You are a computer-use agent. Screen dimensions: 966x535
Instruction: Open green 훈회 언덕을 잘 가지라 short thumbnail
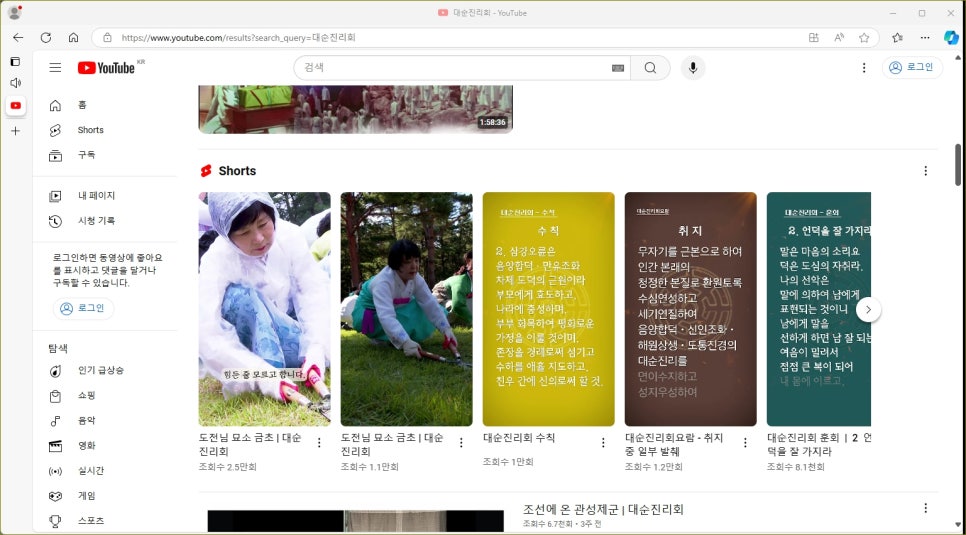coord(819,309)
